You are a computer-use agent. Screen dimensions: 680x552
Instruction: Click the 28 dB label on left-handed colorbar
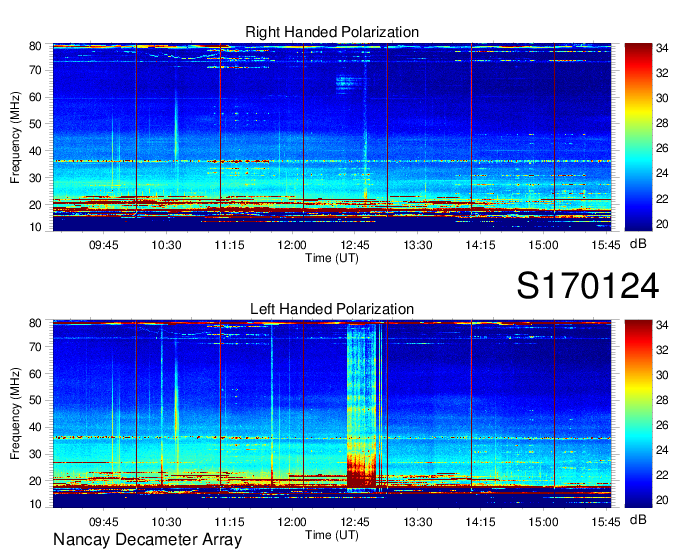(x=662, y=400)
